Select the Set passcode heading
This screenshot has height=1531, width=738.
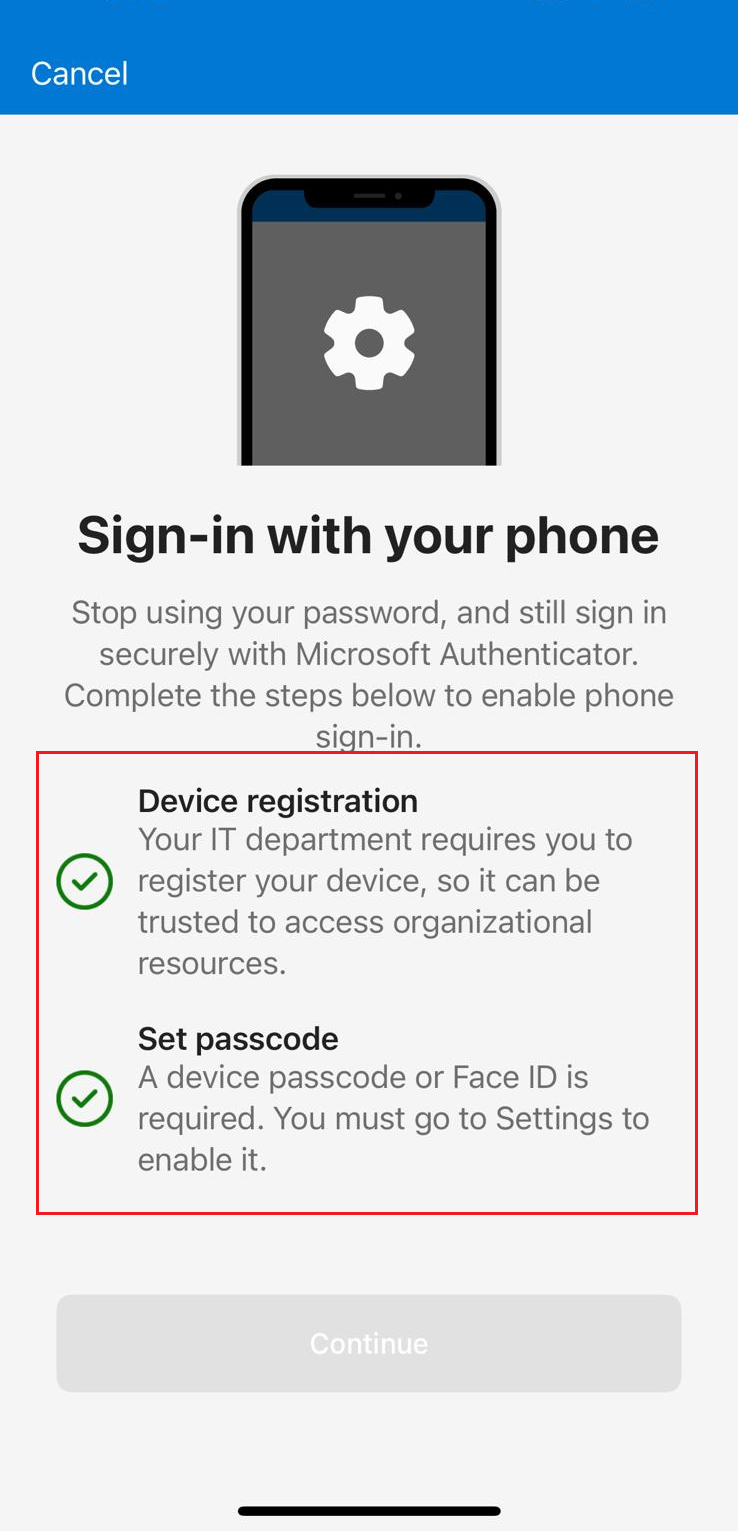pos(238,1039)
